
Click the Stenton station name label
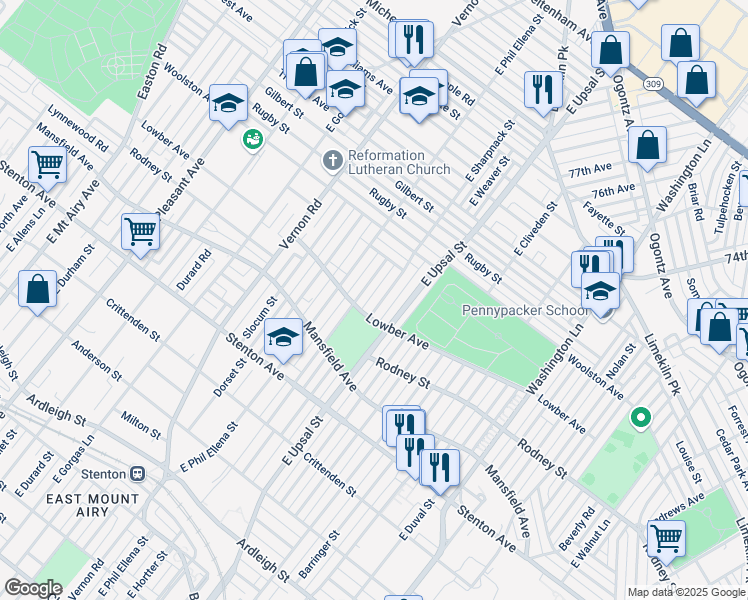(104, 474)
